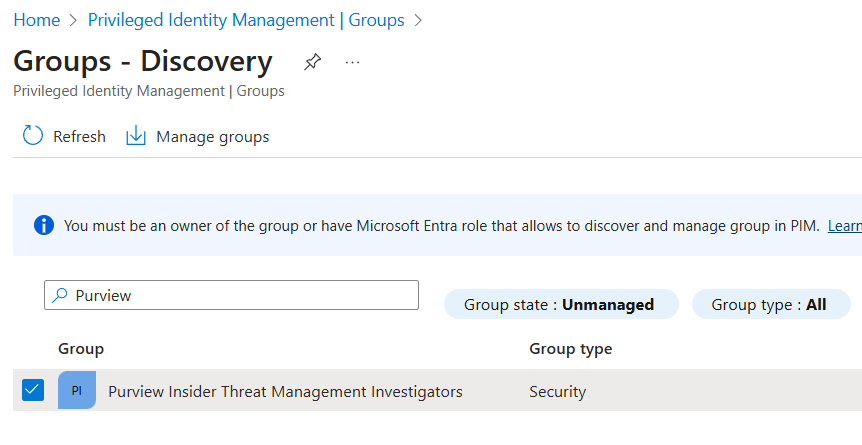Open Purview Insider Threat Management Investigators group

point(285,392)
